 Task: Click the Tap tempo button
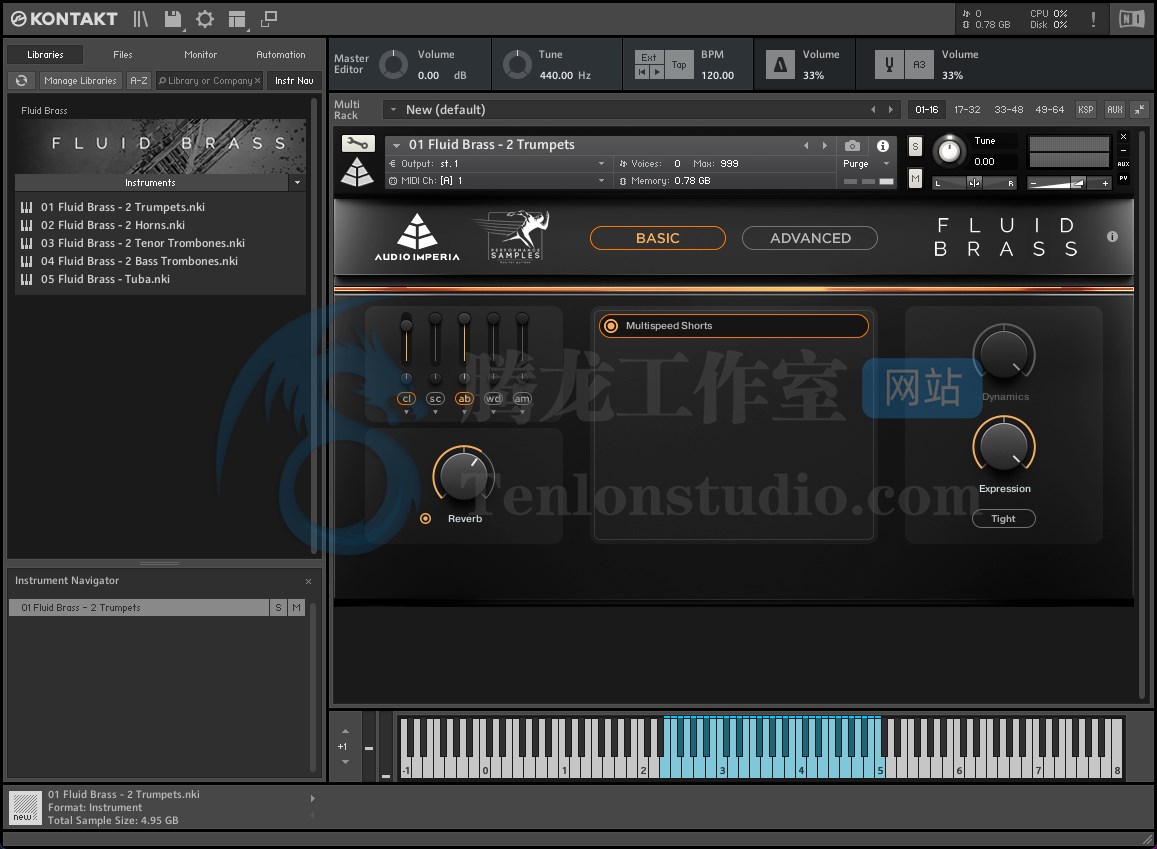coord(679,65)
